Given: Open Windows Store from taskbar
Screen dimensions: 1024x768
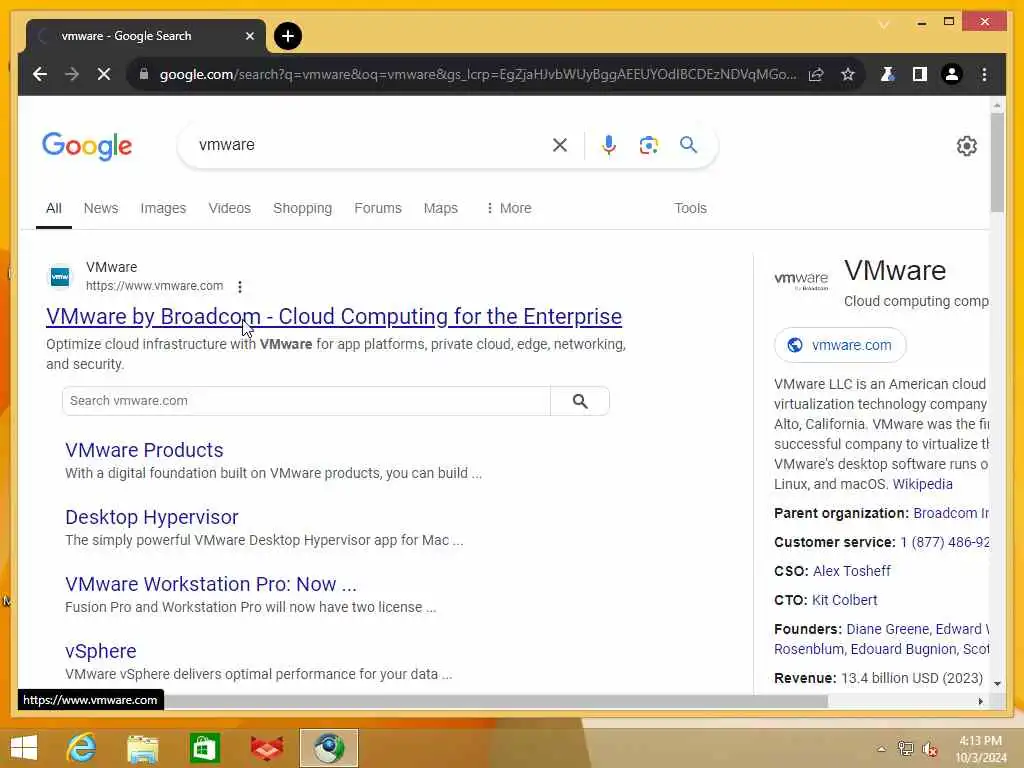Looking at the screenshot, I should click(x=204, y=748).
